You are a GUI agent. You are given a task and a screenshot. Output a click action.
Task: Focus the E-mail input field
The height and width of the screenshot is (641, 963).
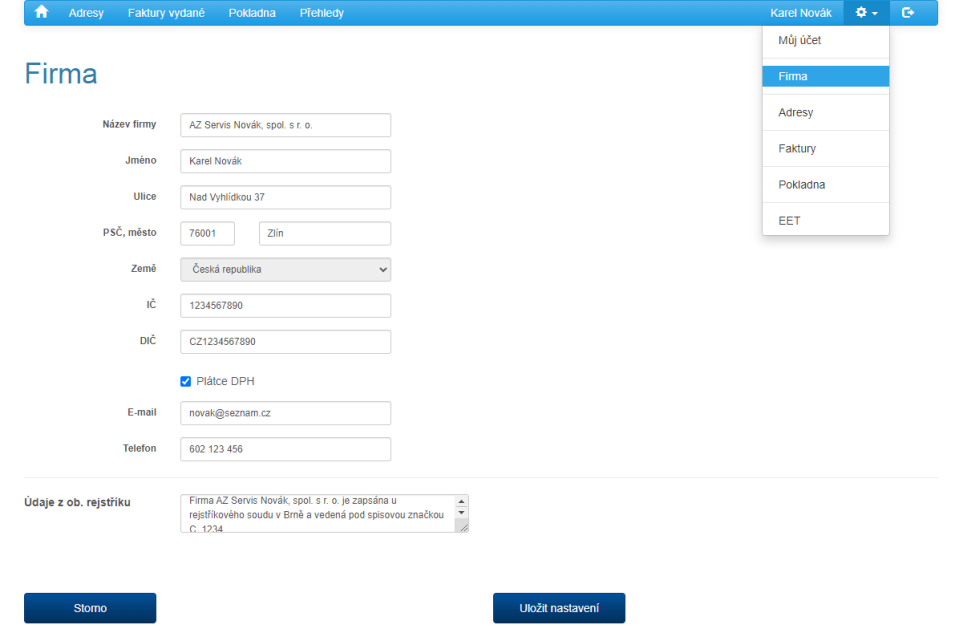click(x=286, y=413)
